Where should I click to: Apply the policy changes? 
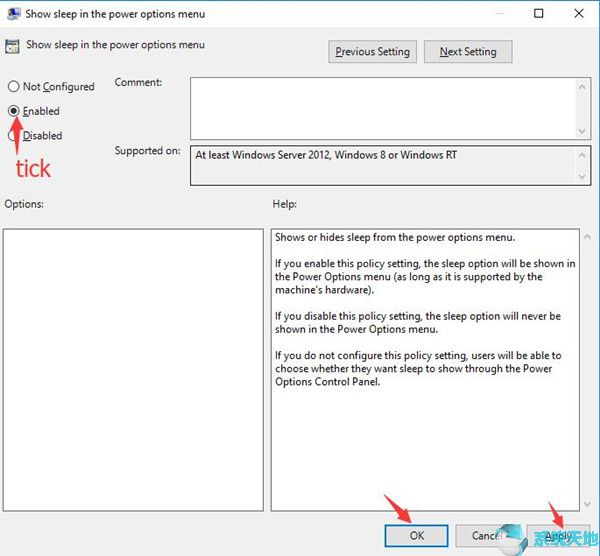pos(558,535)
